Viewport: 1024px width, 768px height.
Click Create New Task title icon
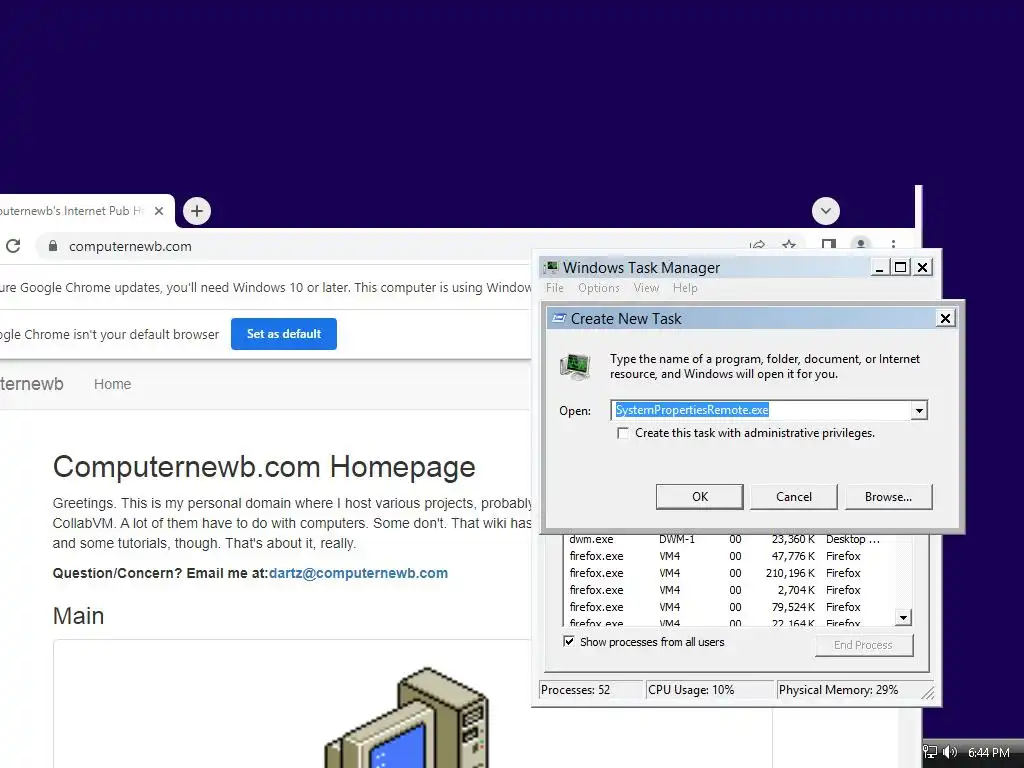pyautogui.click(x=559, y=318)
